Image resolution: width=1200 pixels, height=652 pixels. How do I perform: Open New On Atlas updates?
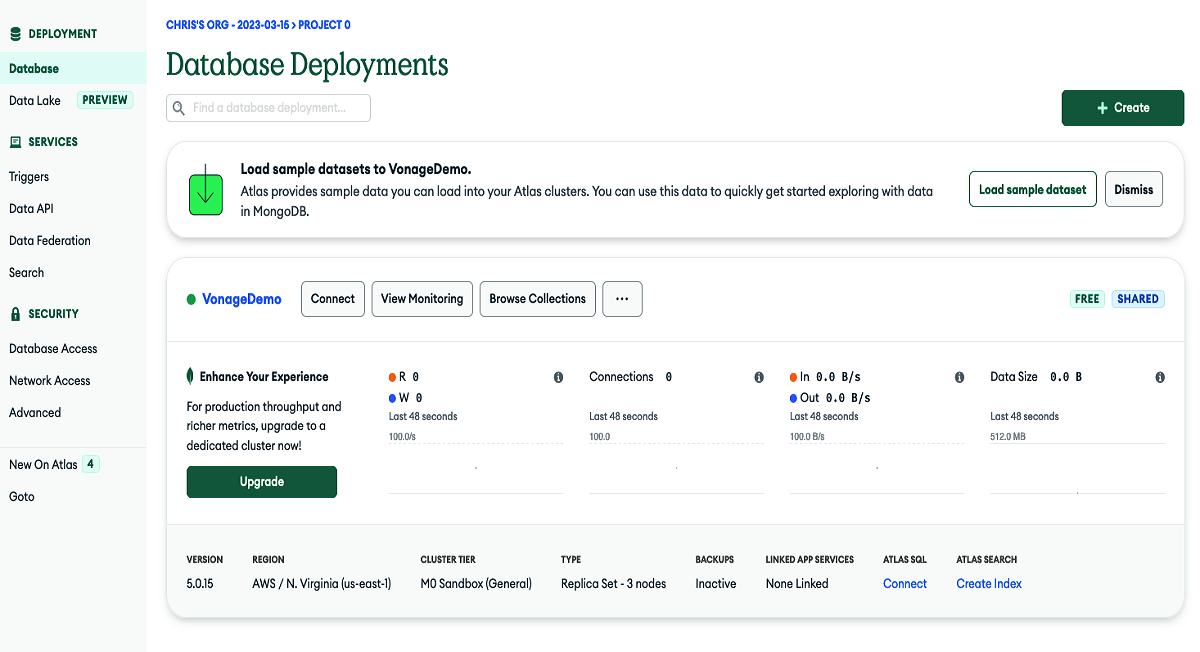click(x=43, y=465)
